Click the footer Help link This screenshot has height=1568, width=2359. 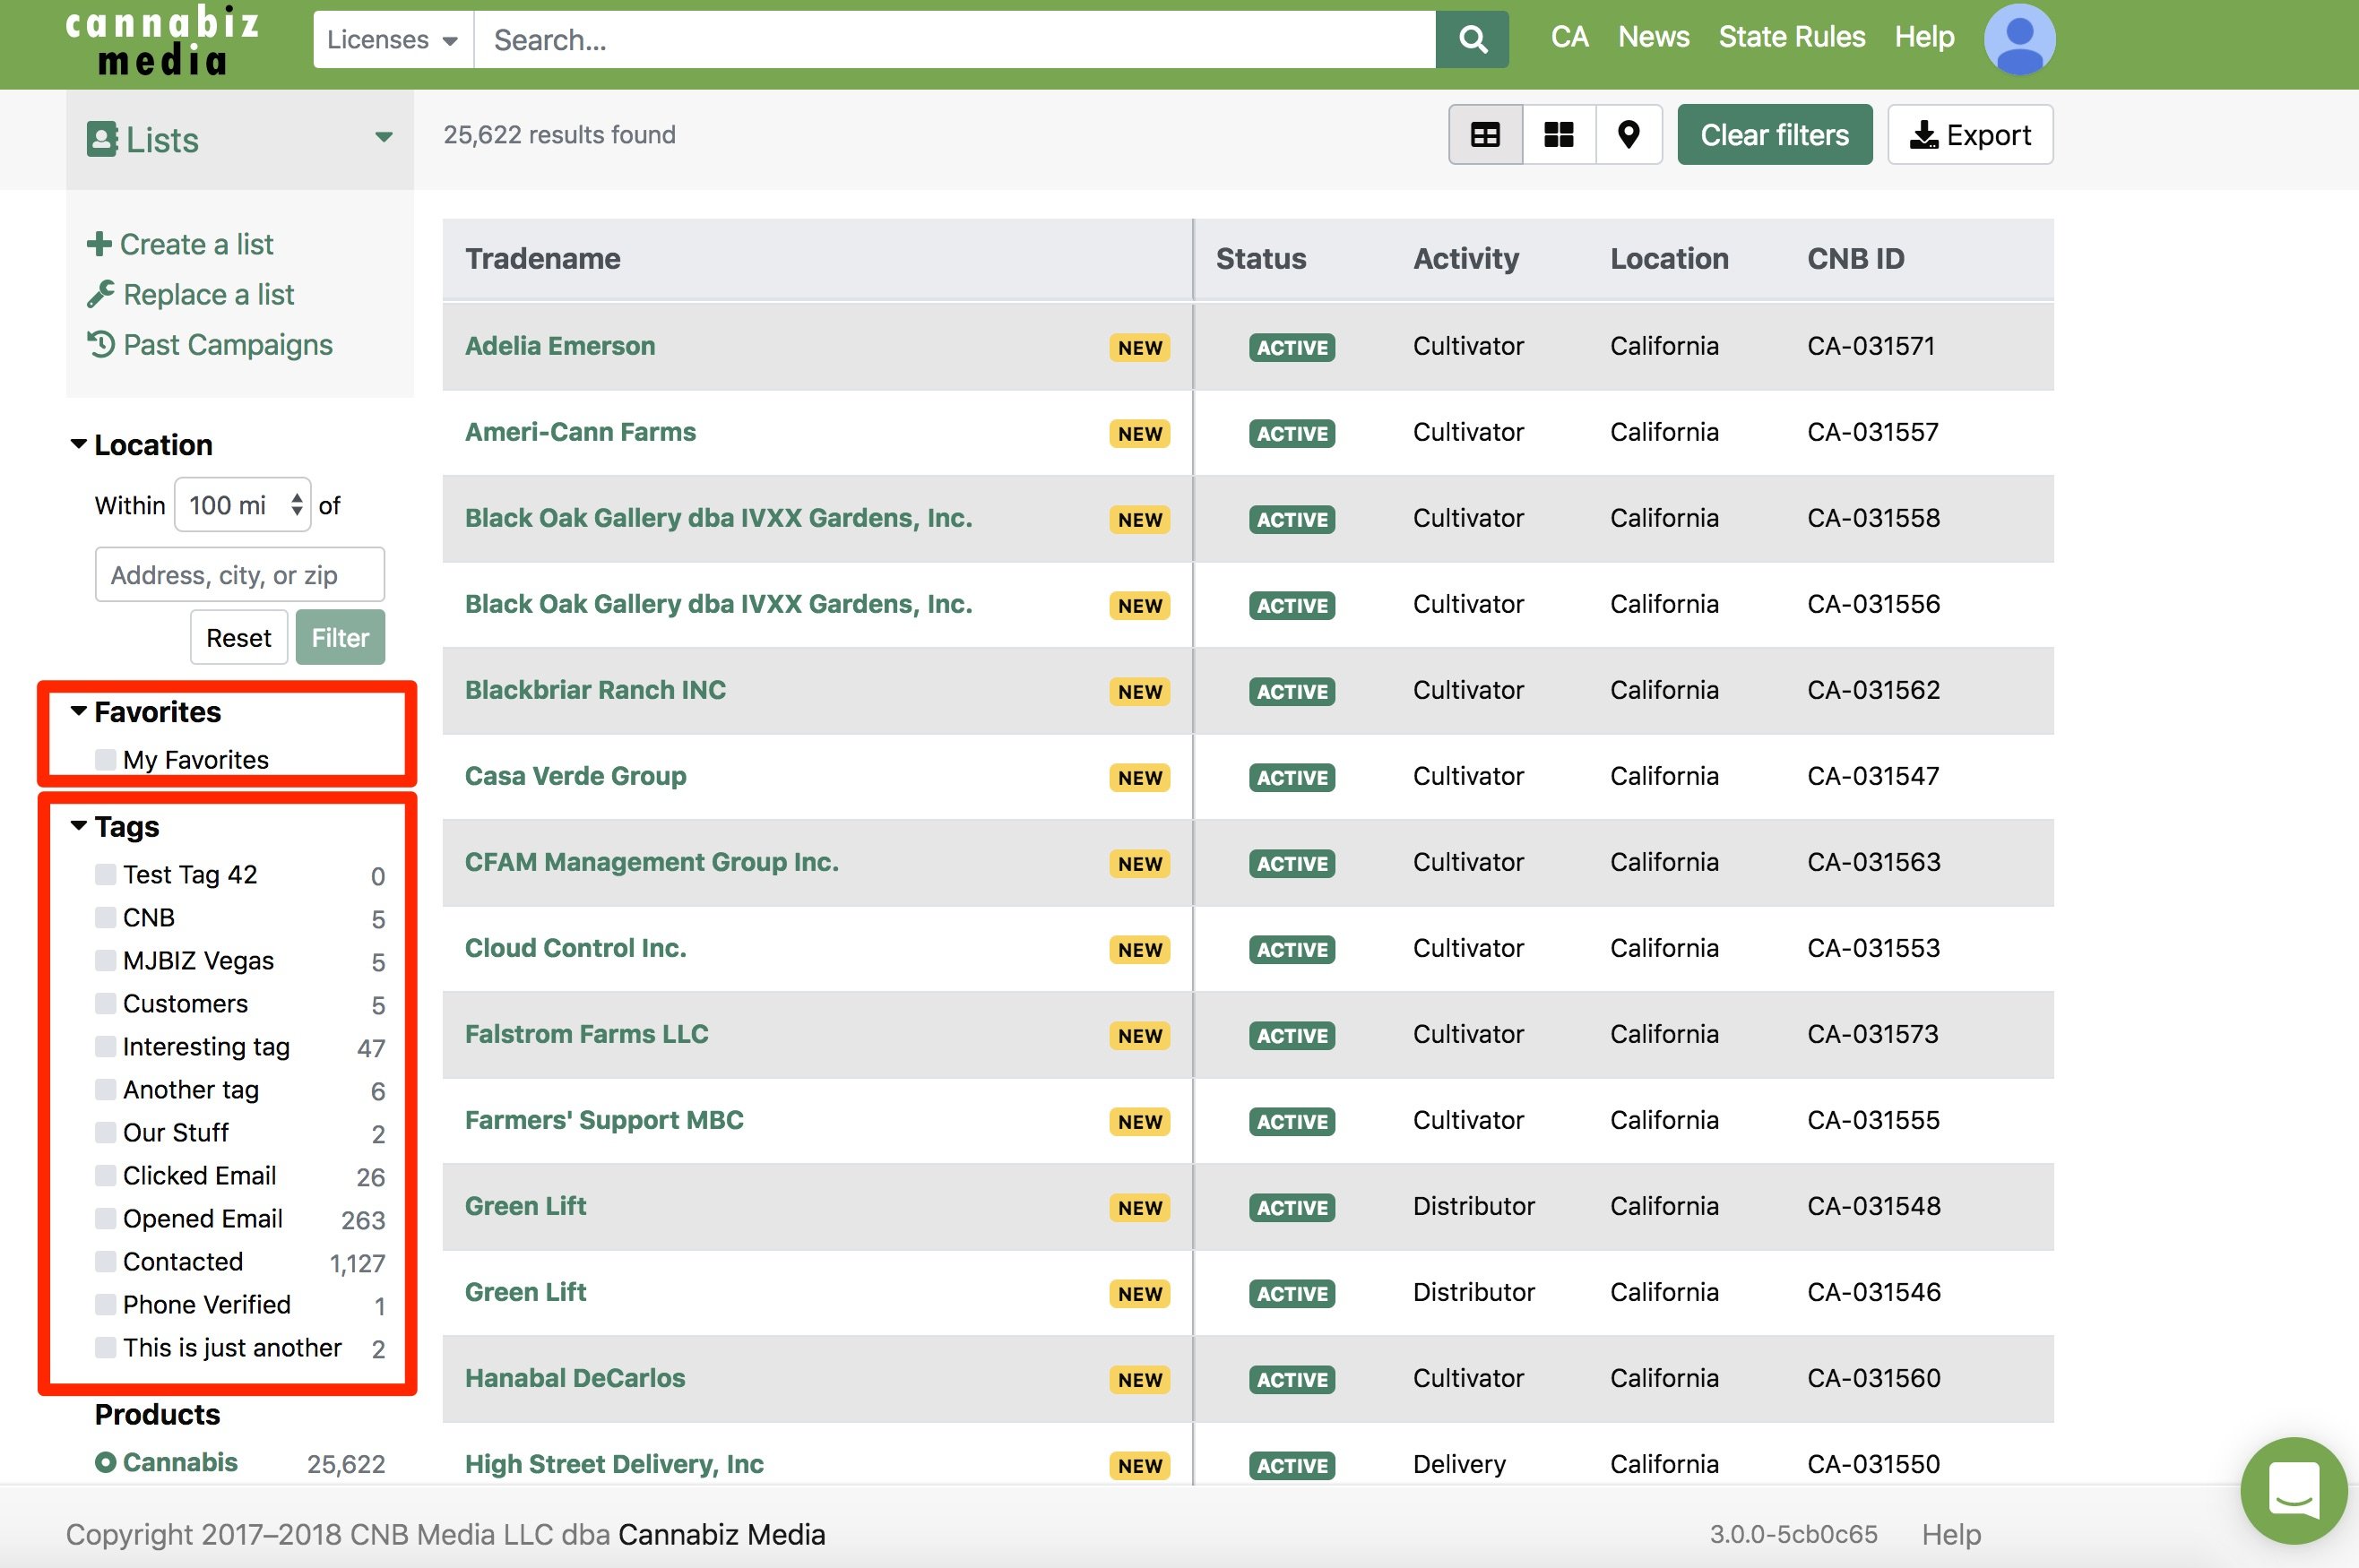tap(1950, 1534)
